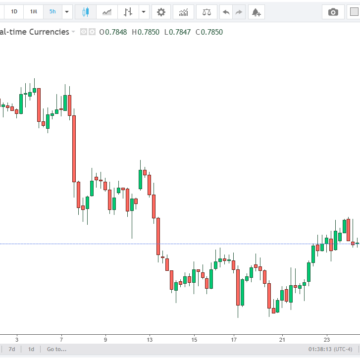The image size is (360, 360).
Task: Select the candlestick chart style
Action: pyautogui.click(x=86, y=12)
